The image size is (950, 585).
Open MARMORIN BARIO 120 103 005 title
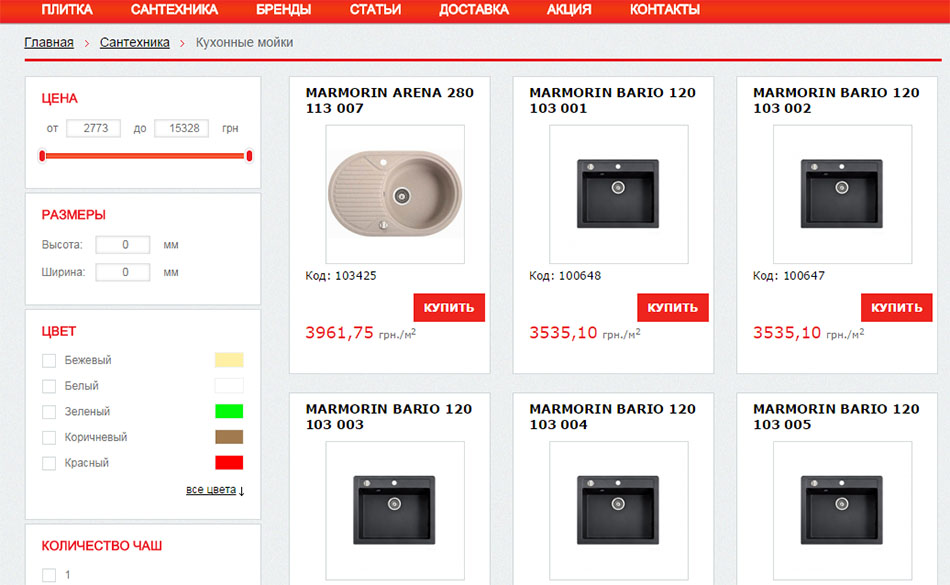click(836, 417)
